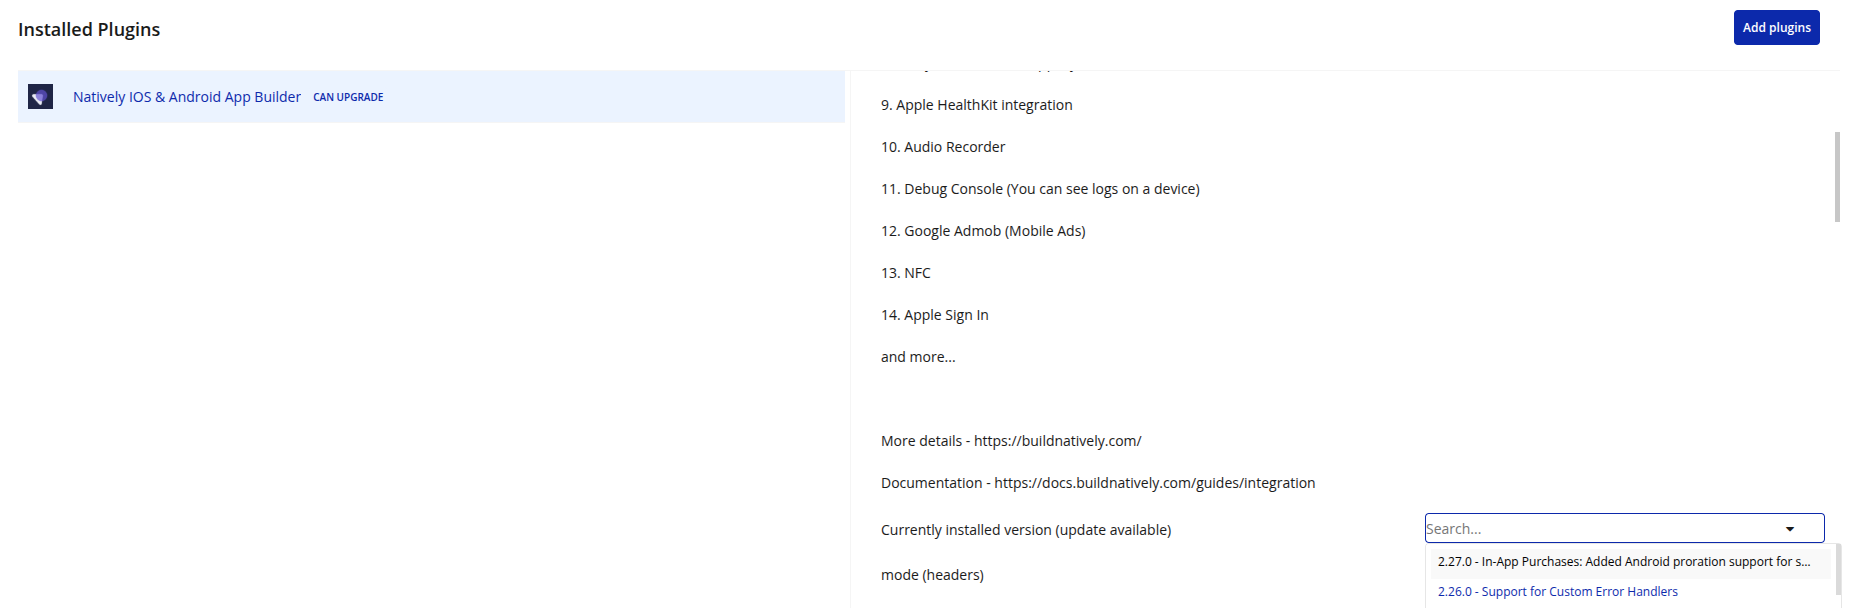
Task: Expand the version dropdown arrow
Action: (1790, 529)
